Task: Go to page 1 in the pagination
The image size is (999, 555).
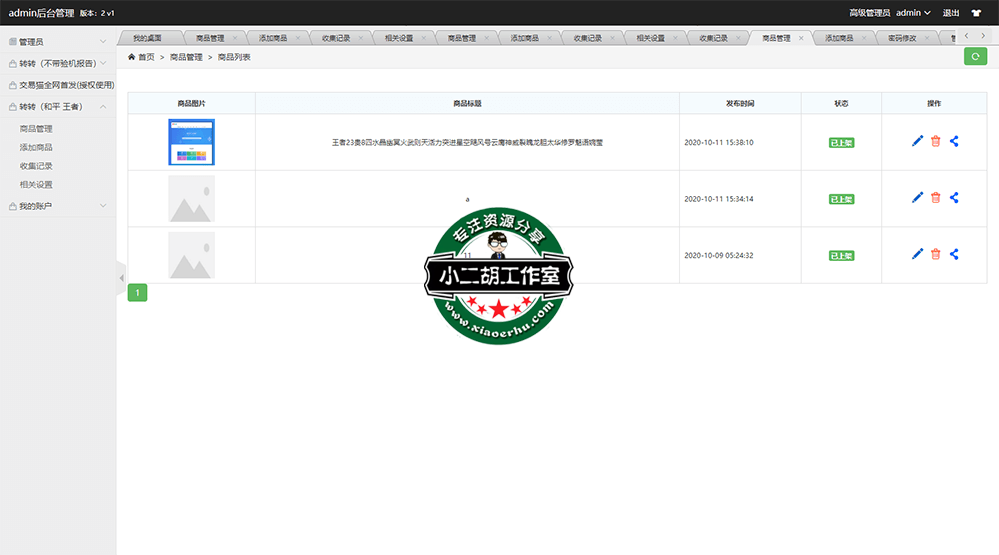Action: [x=137, y=292]
